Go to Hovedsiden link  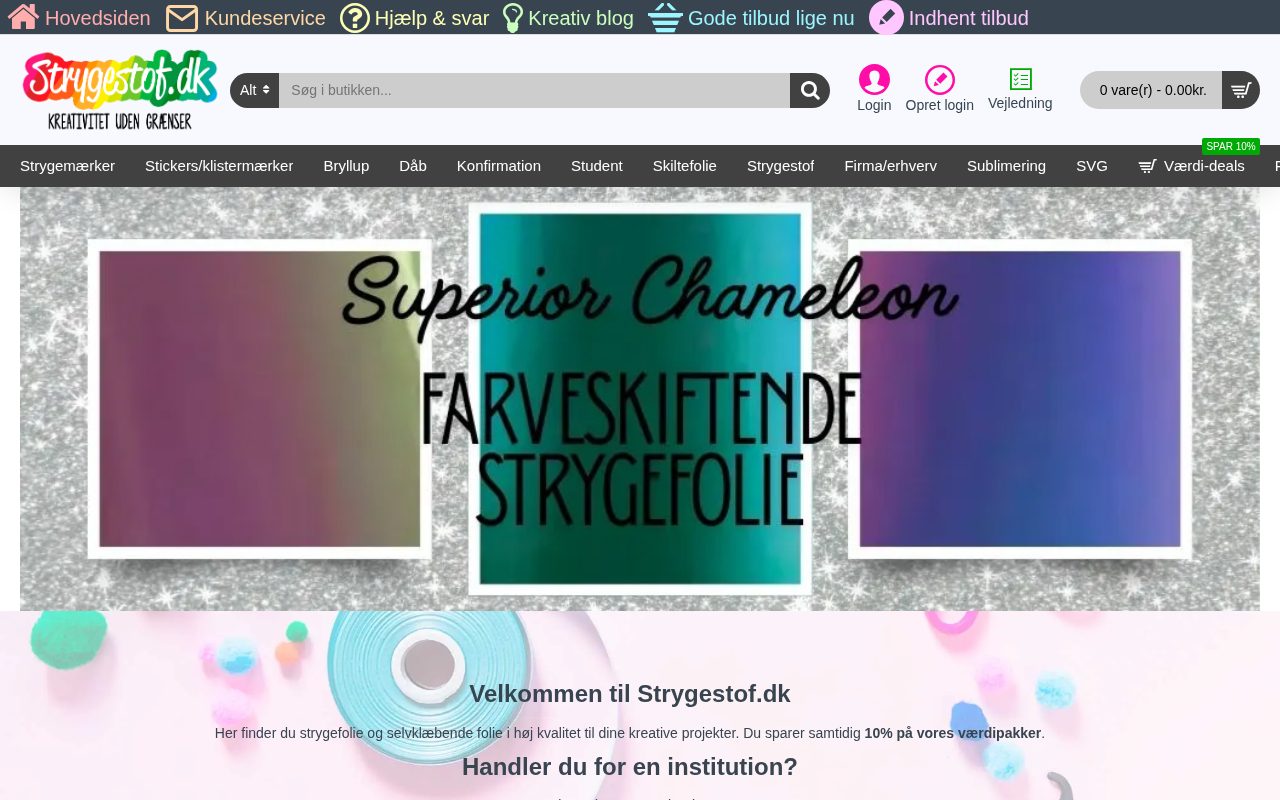coord(98,18)
